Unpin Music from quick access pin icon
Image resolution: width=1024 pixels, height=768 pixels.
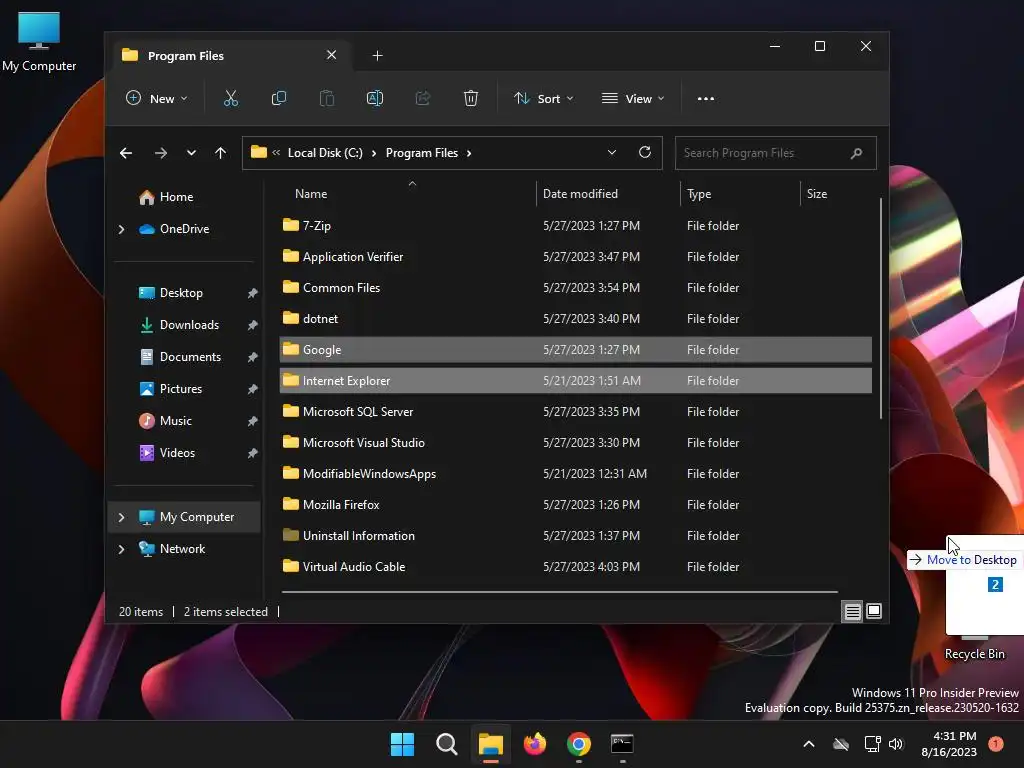(253, 422)
